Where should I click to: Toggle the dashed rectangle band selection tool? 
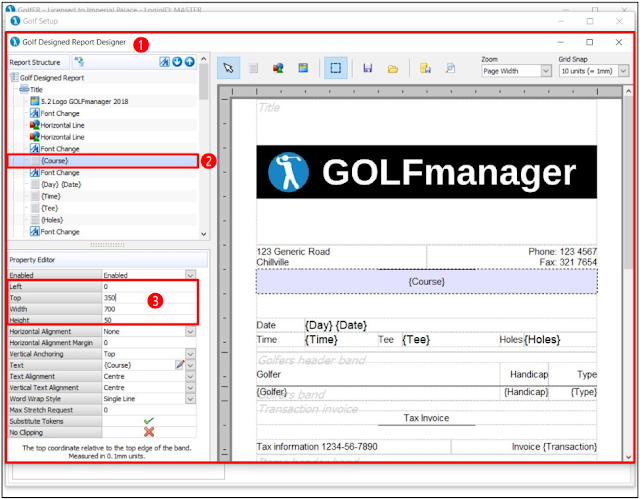pos(336,68)
